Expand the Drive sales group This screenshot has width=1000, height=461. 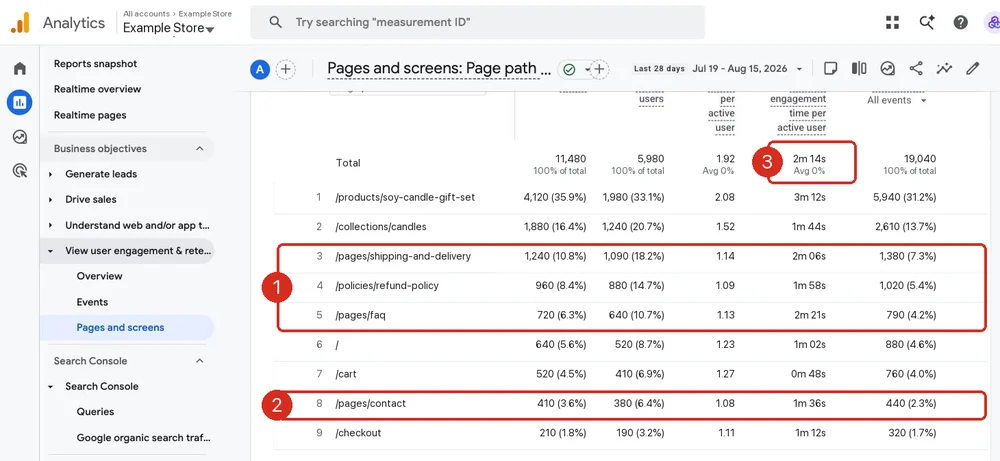pyautogui.click(x=51, y=200)
